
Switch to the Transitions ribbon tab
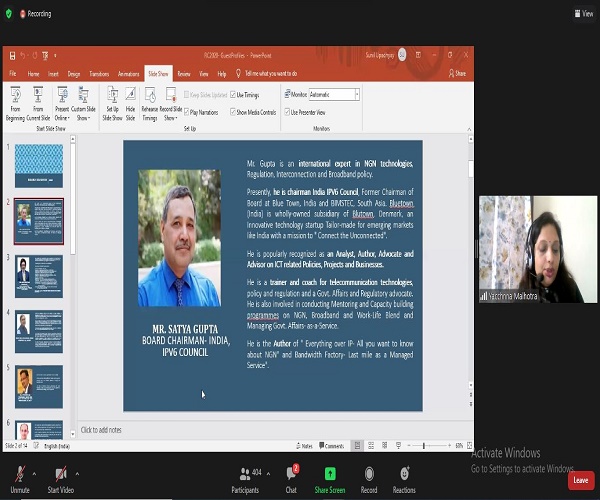[x=99, y=73]
